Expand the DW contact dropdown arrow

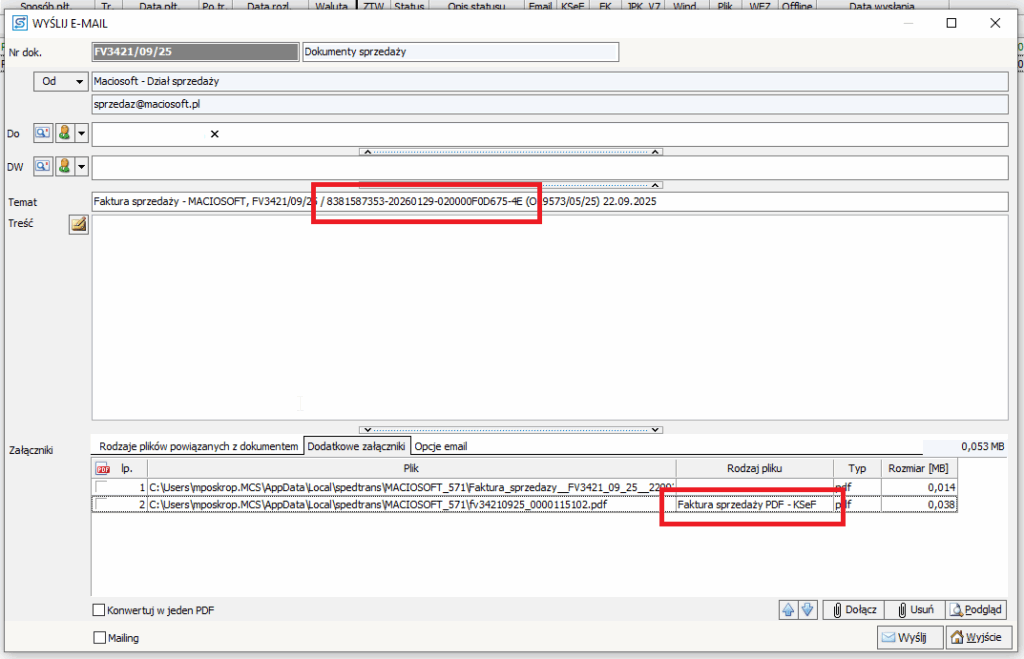pyautogui.click(x=82, y=167)
